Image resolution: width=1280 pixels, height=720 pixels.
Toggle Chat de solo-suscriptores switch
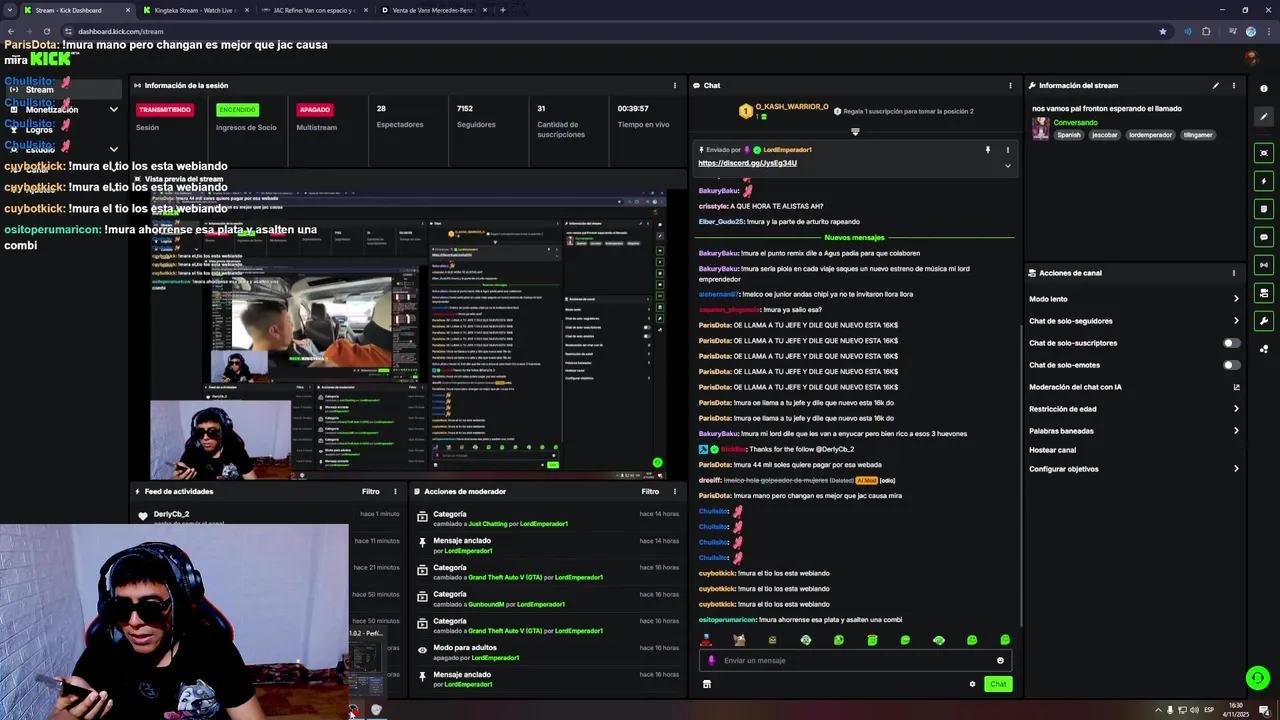point(1232,343)
